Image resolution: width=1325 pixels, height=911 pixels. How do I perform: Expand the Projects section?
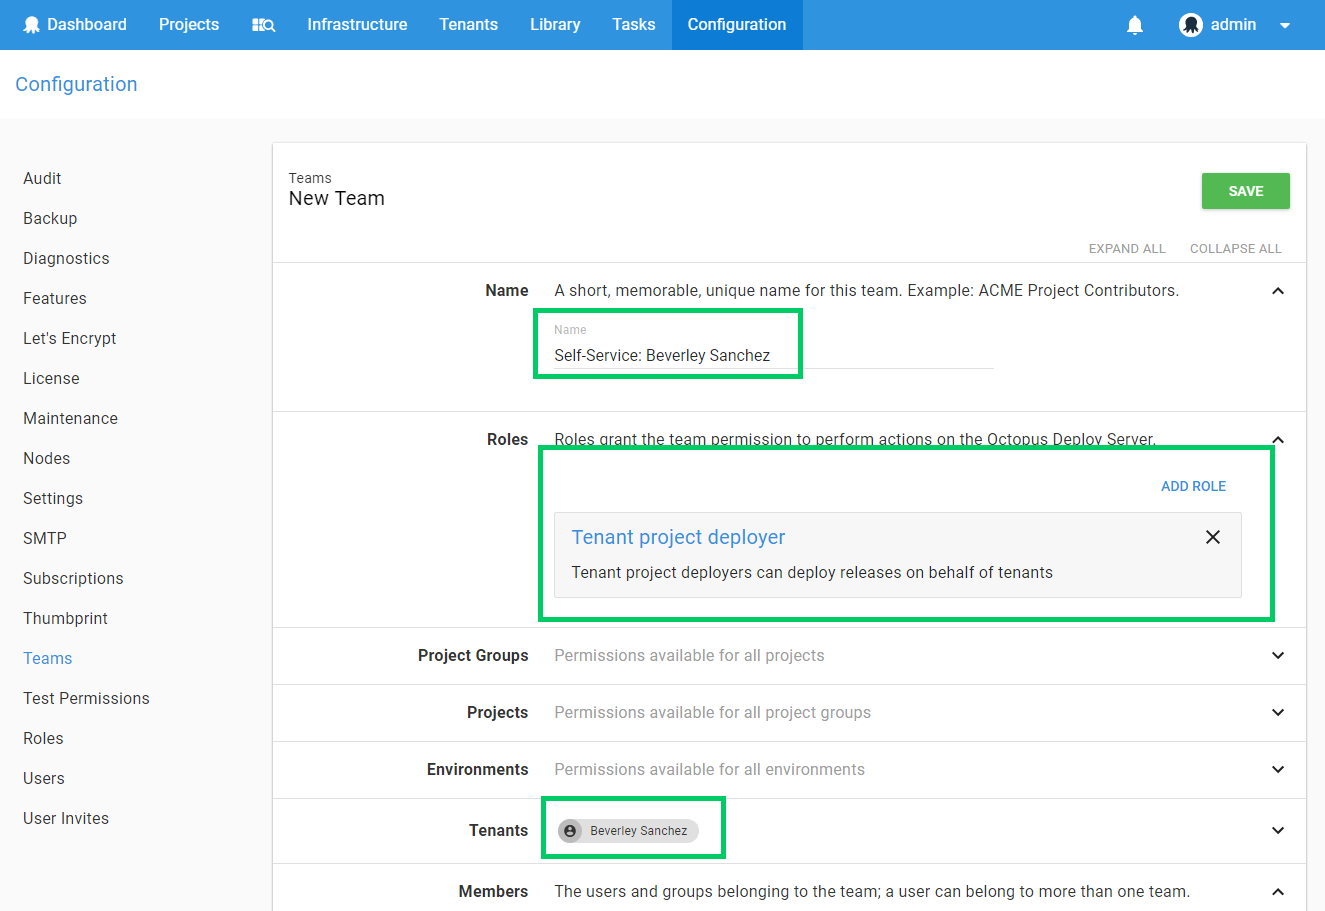click(1277, 713)
